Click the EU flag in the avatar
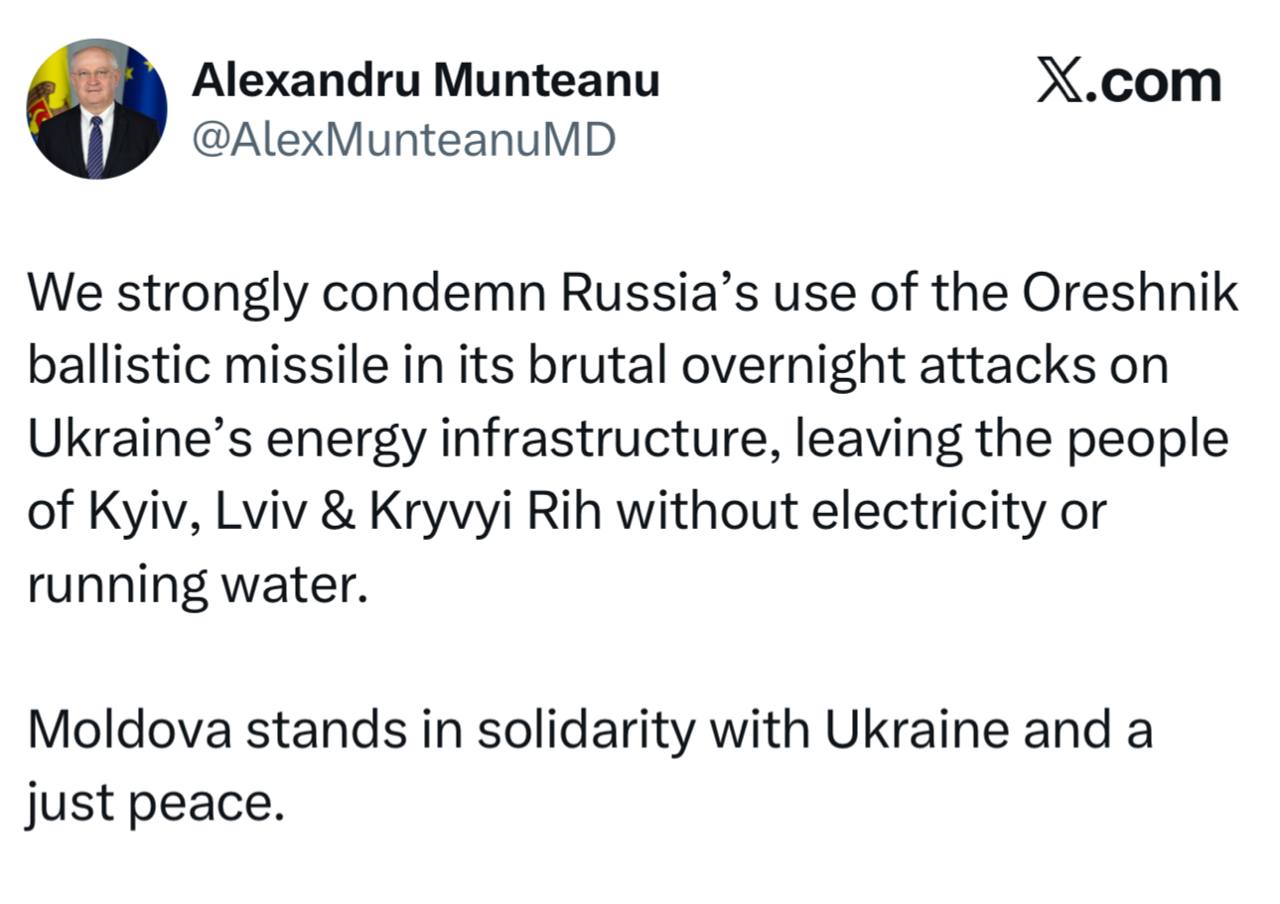The image size is (1280, 904). 147,85
